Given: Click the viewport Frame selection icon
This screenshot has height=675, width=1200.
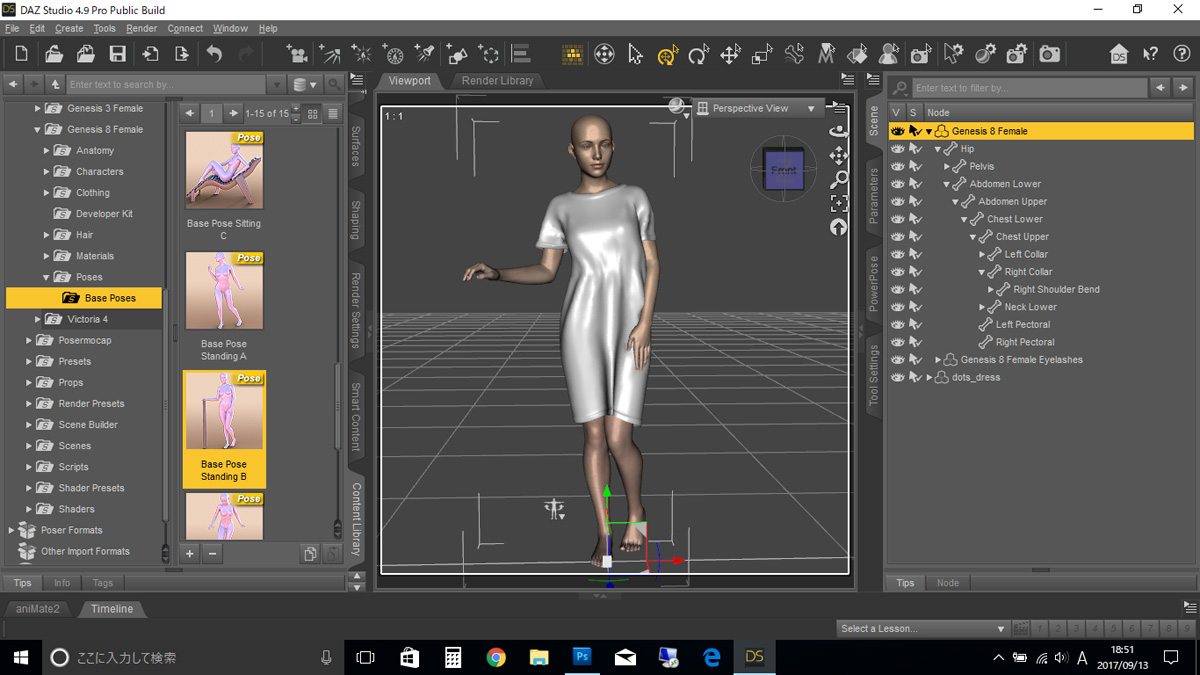Looking at the screenshot, I should tap(838, 204).
